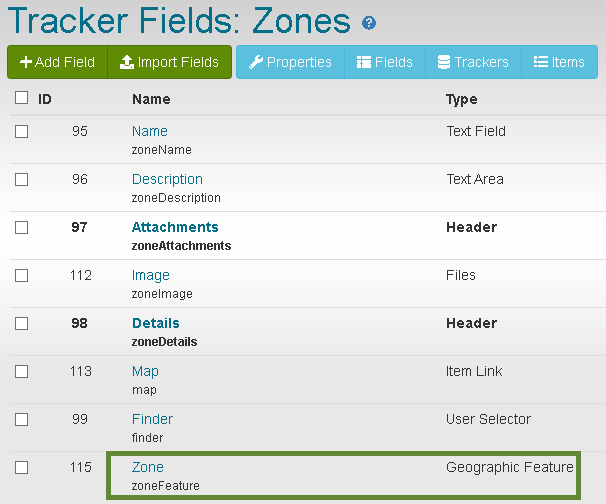Open the Description field link
The width and height of the screenshot is (606, 504).
point(167,179)
